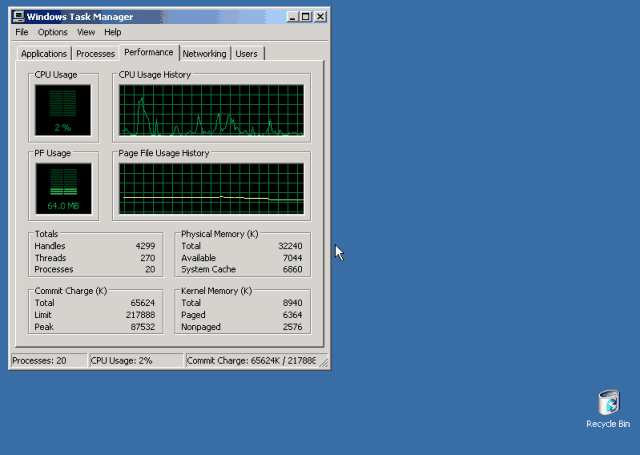
Task: Switch to the Processes tab
Action: point(96,54)
